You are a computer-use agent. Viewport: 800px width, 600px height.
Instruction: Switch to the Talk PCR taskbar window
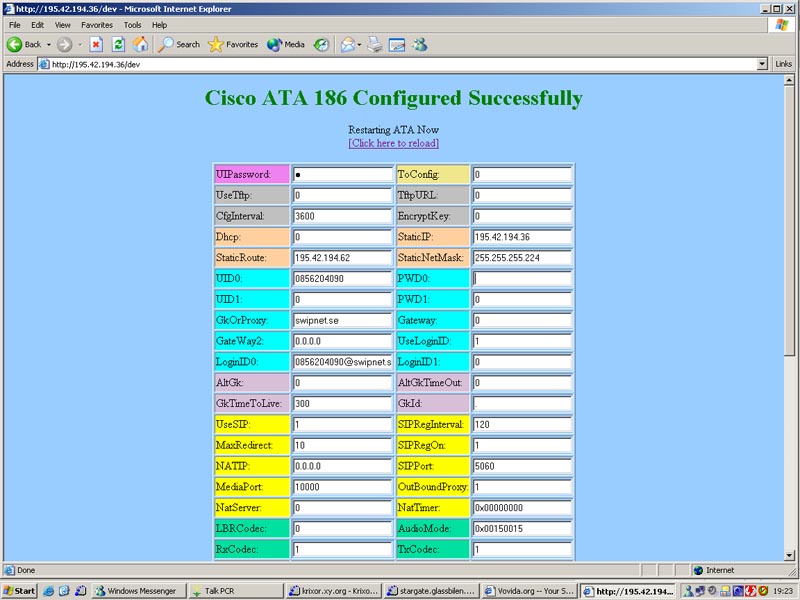[236, 591]
